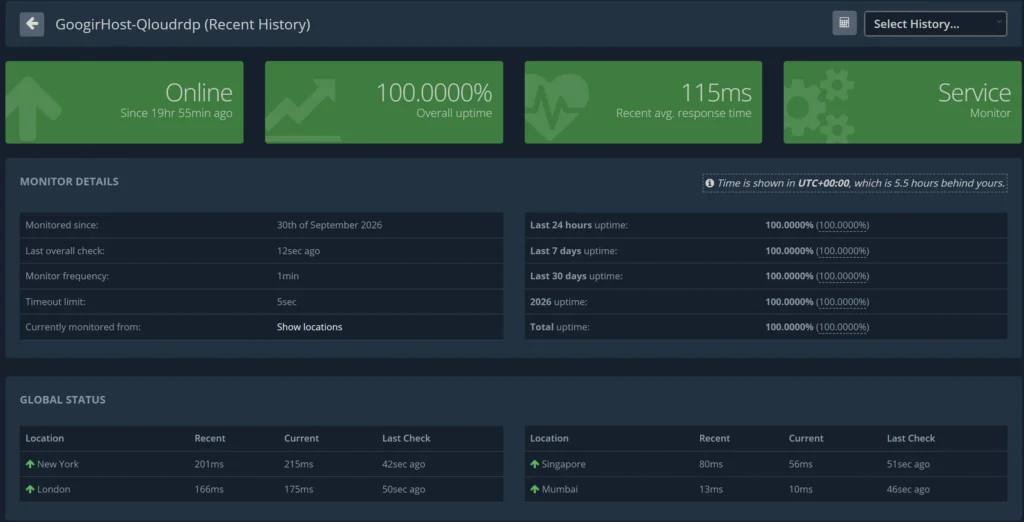The image size is (1024, 522).
Task: Click the green arrow next to London
Action: [30, 489]
